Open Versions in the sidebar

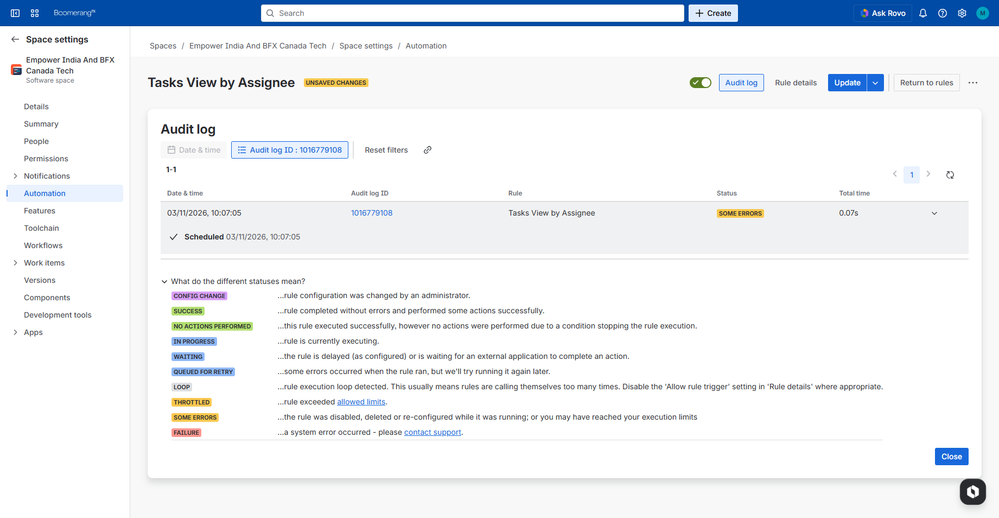click(40, 280)
